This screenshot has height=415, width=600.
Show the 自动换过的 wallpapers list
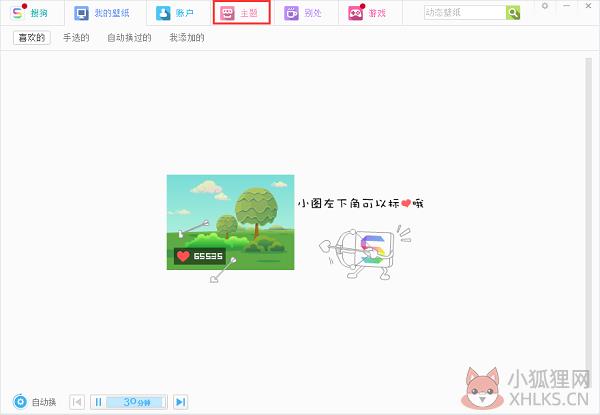tap(129, 37)
